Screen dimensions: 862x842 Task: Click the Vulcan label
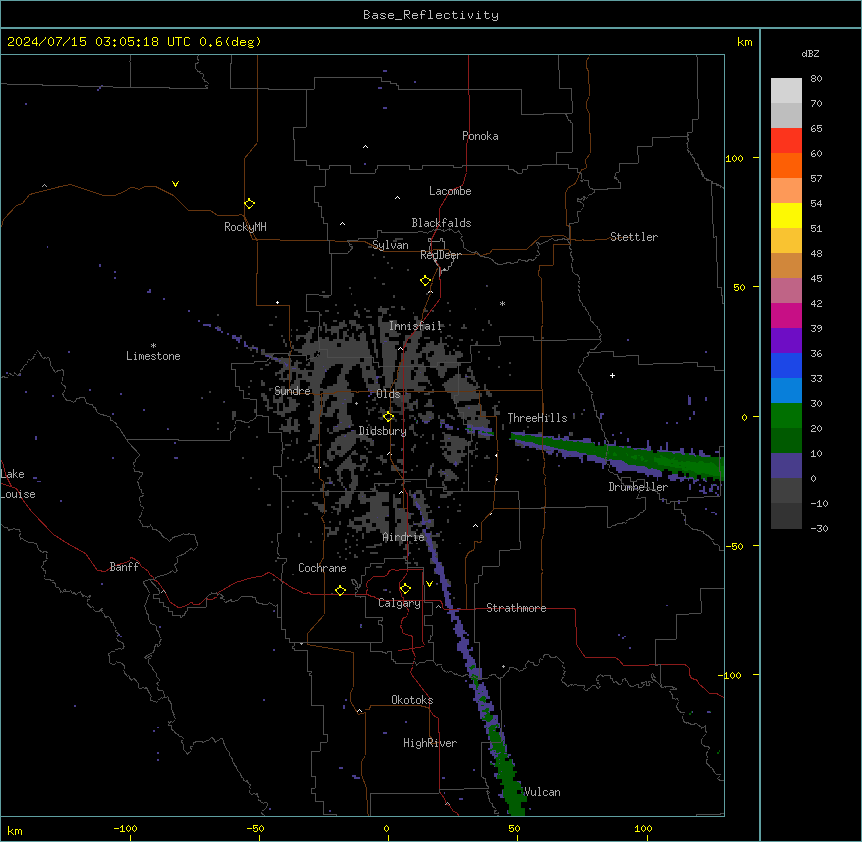coord(542,792)
